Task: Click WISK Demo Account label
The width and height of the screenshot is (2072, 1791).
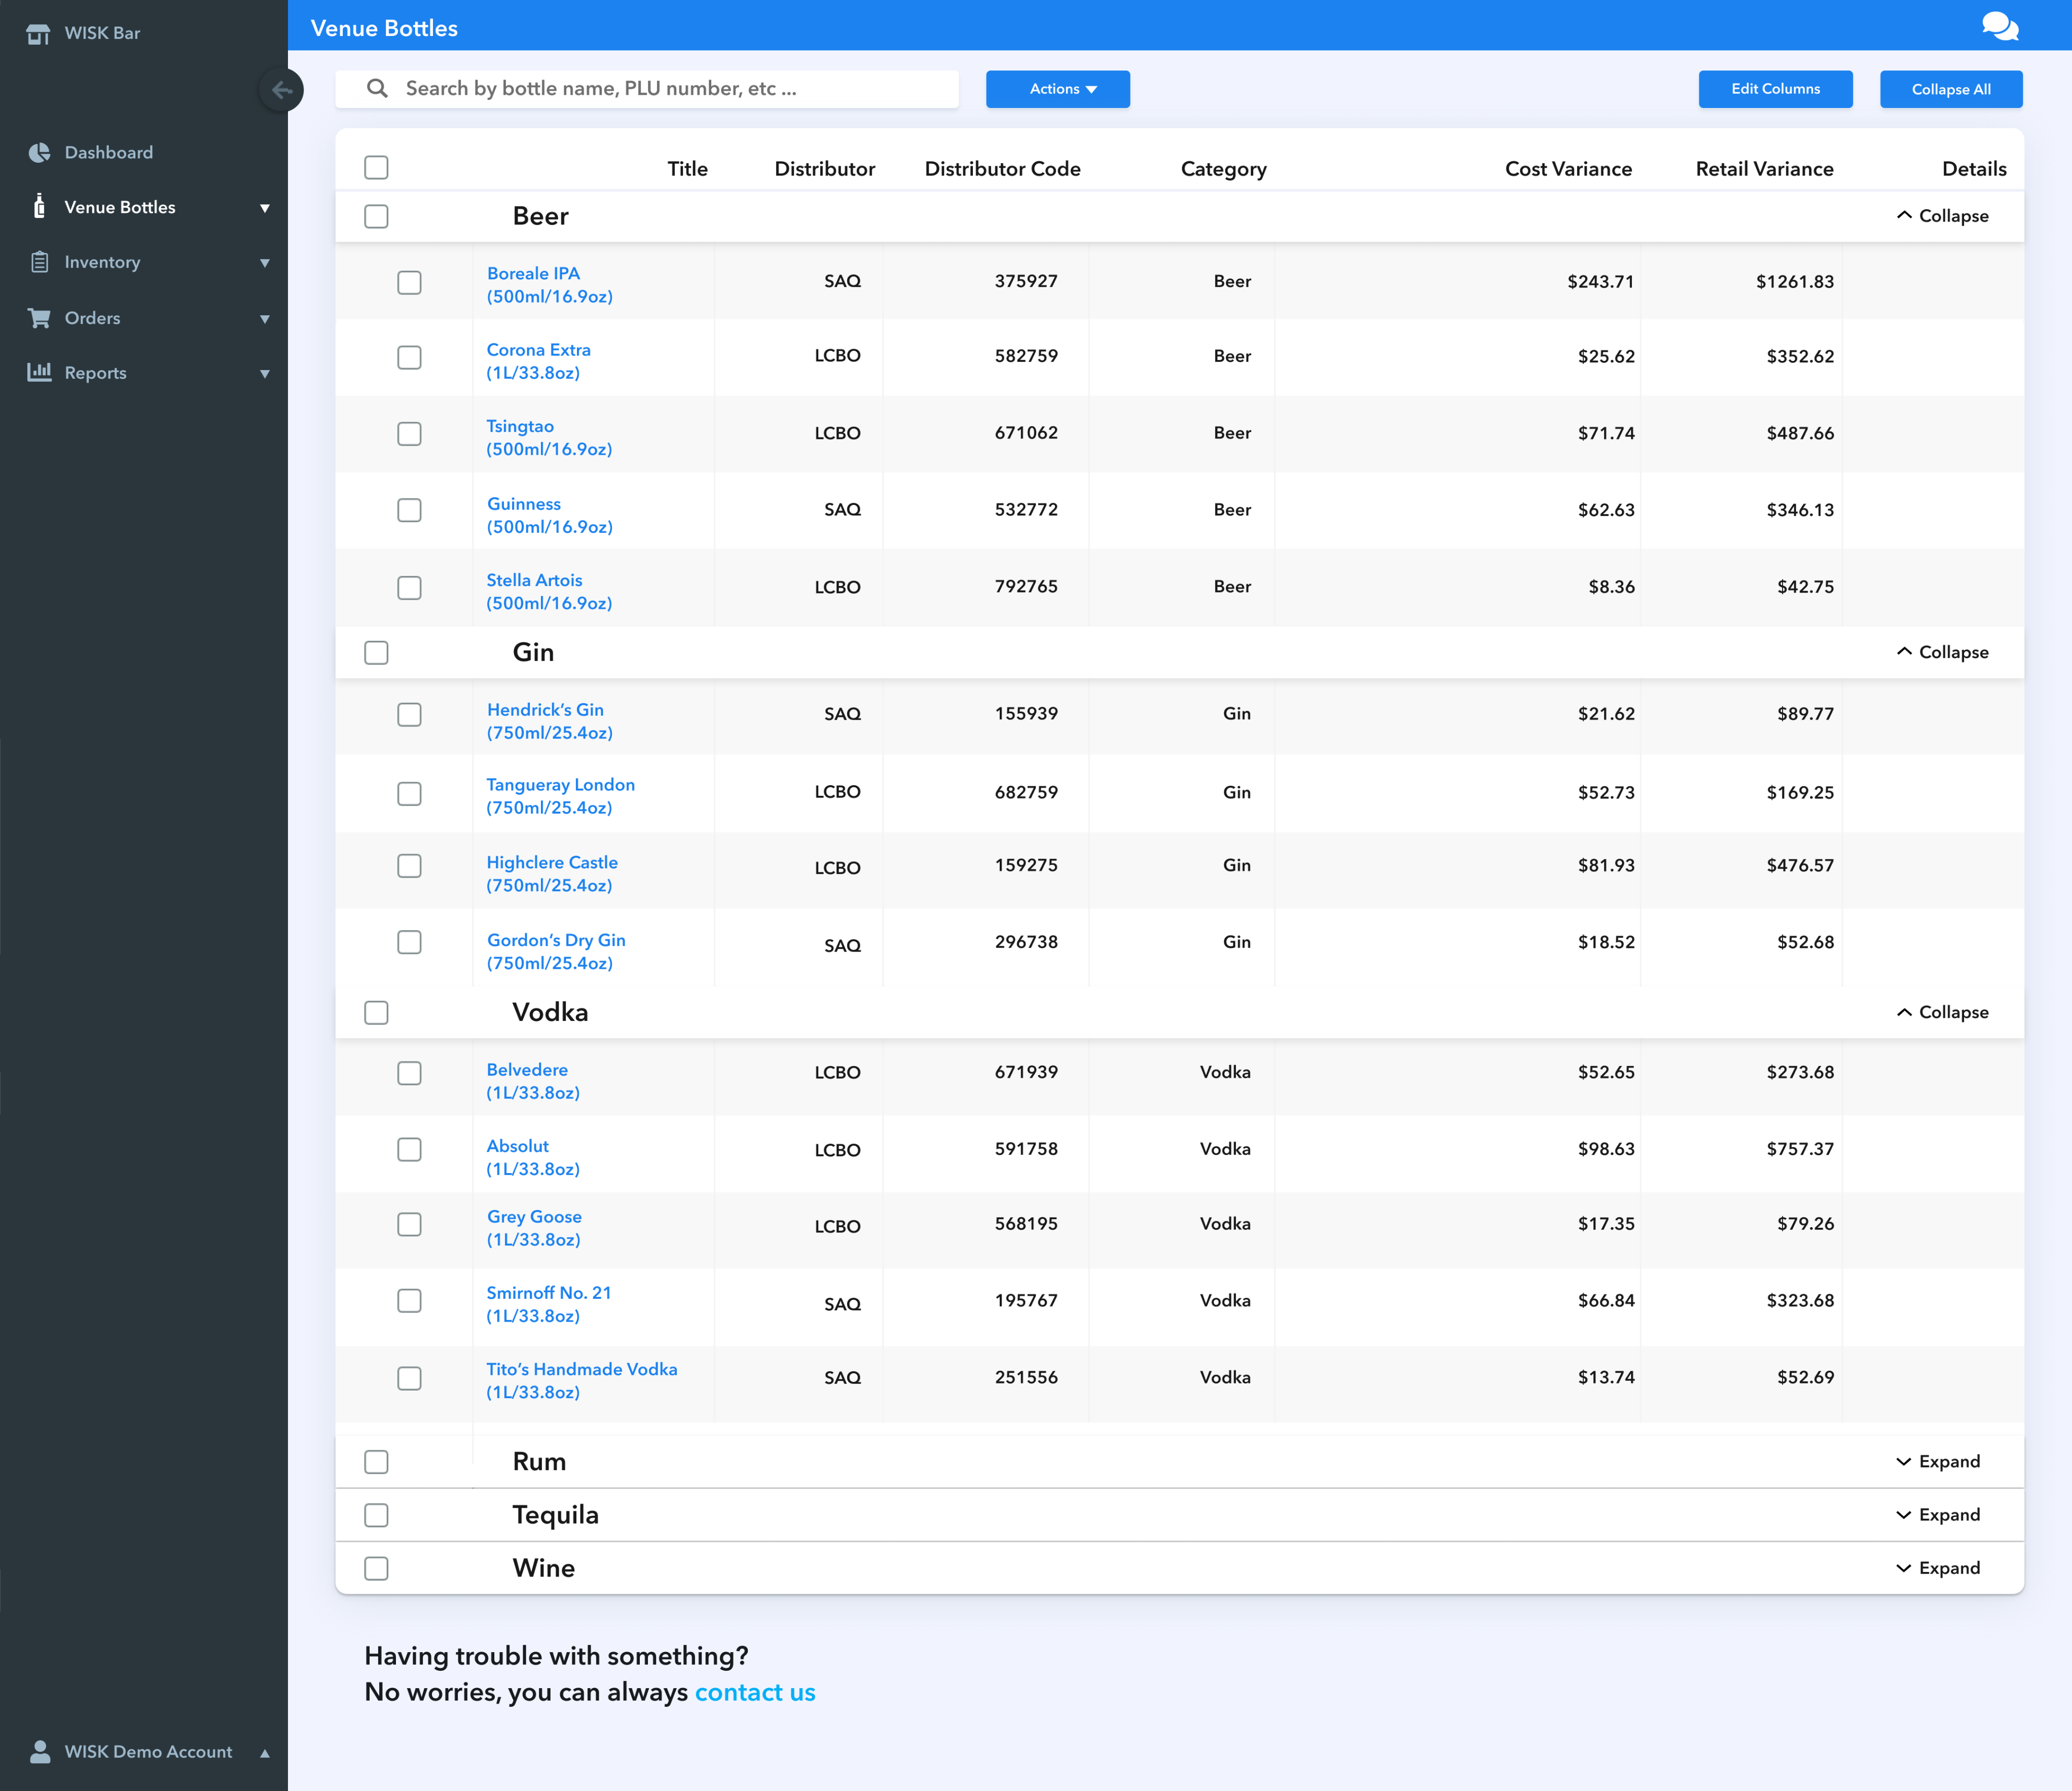Action: [148, 1752]
